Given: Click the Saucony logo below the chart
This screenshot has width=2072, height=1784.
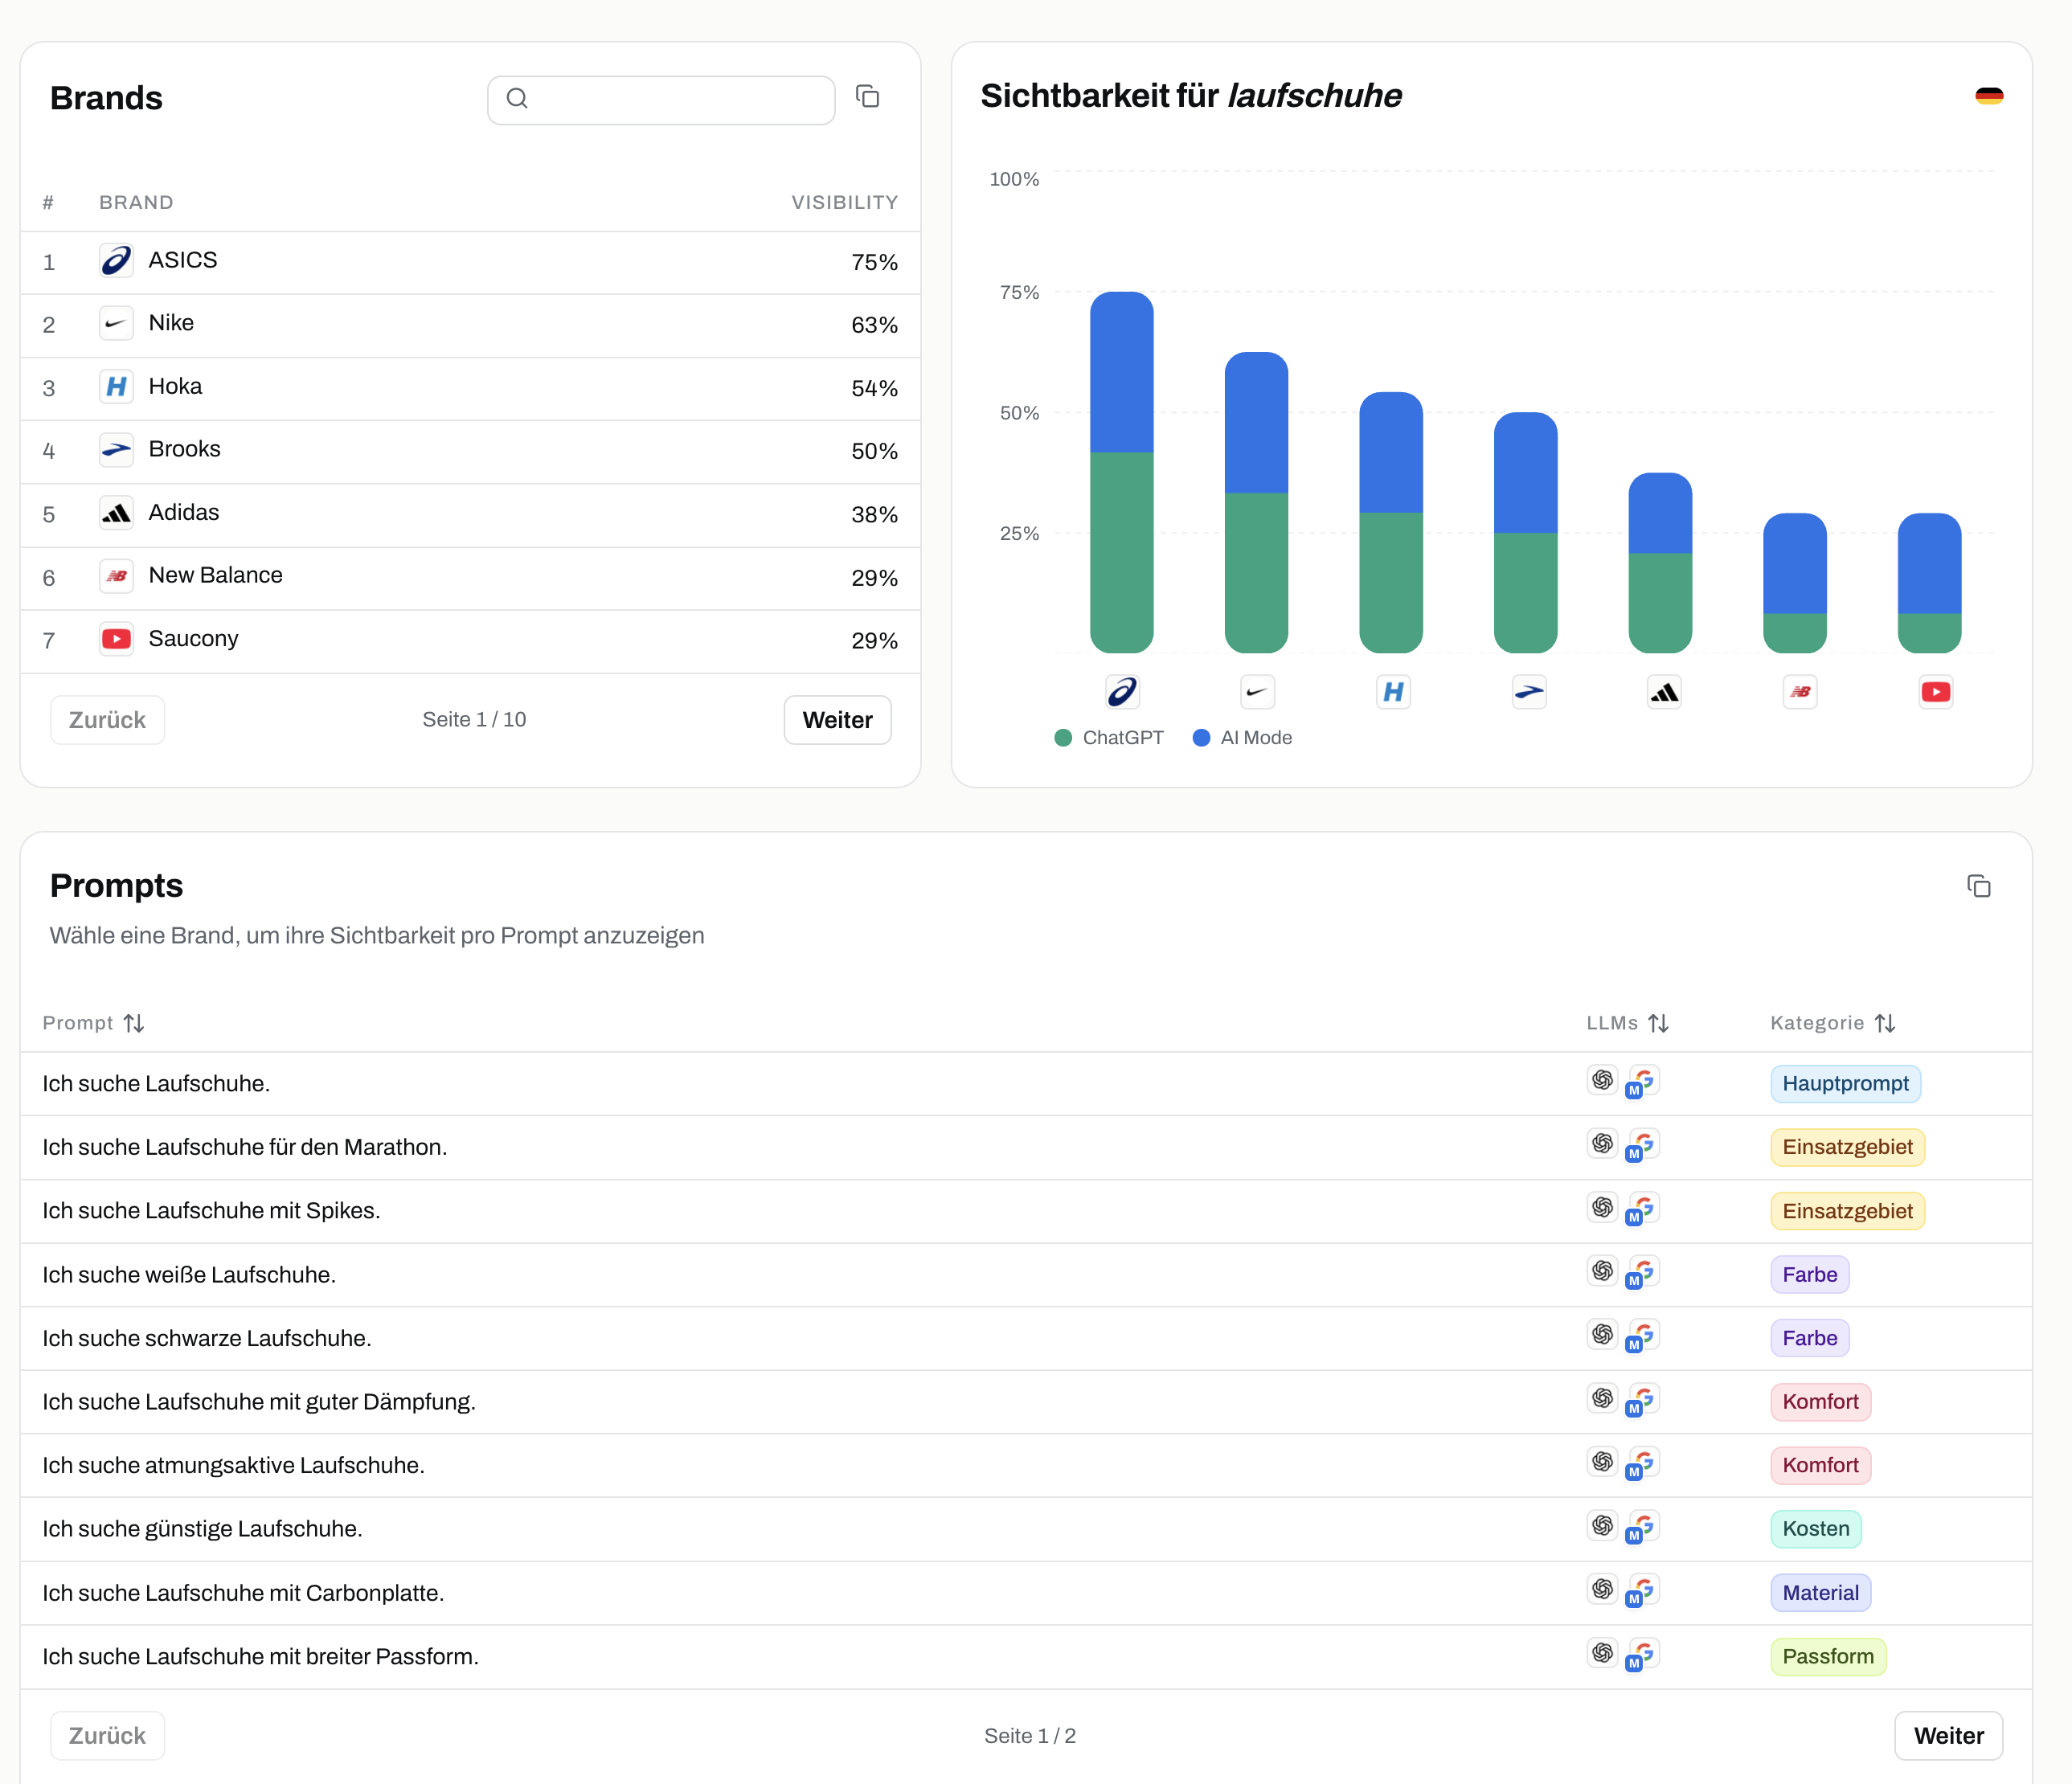Looking at the screenshot, I should (1936, 692).
